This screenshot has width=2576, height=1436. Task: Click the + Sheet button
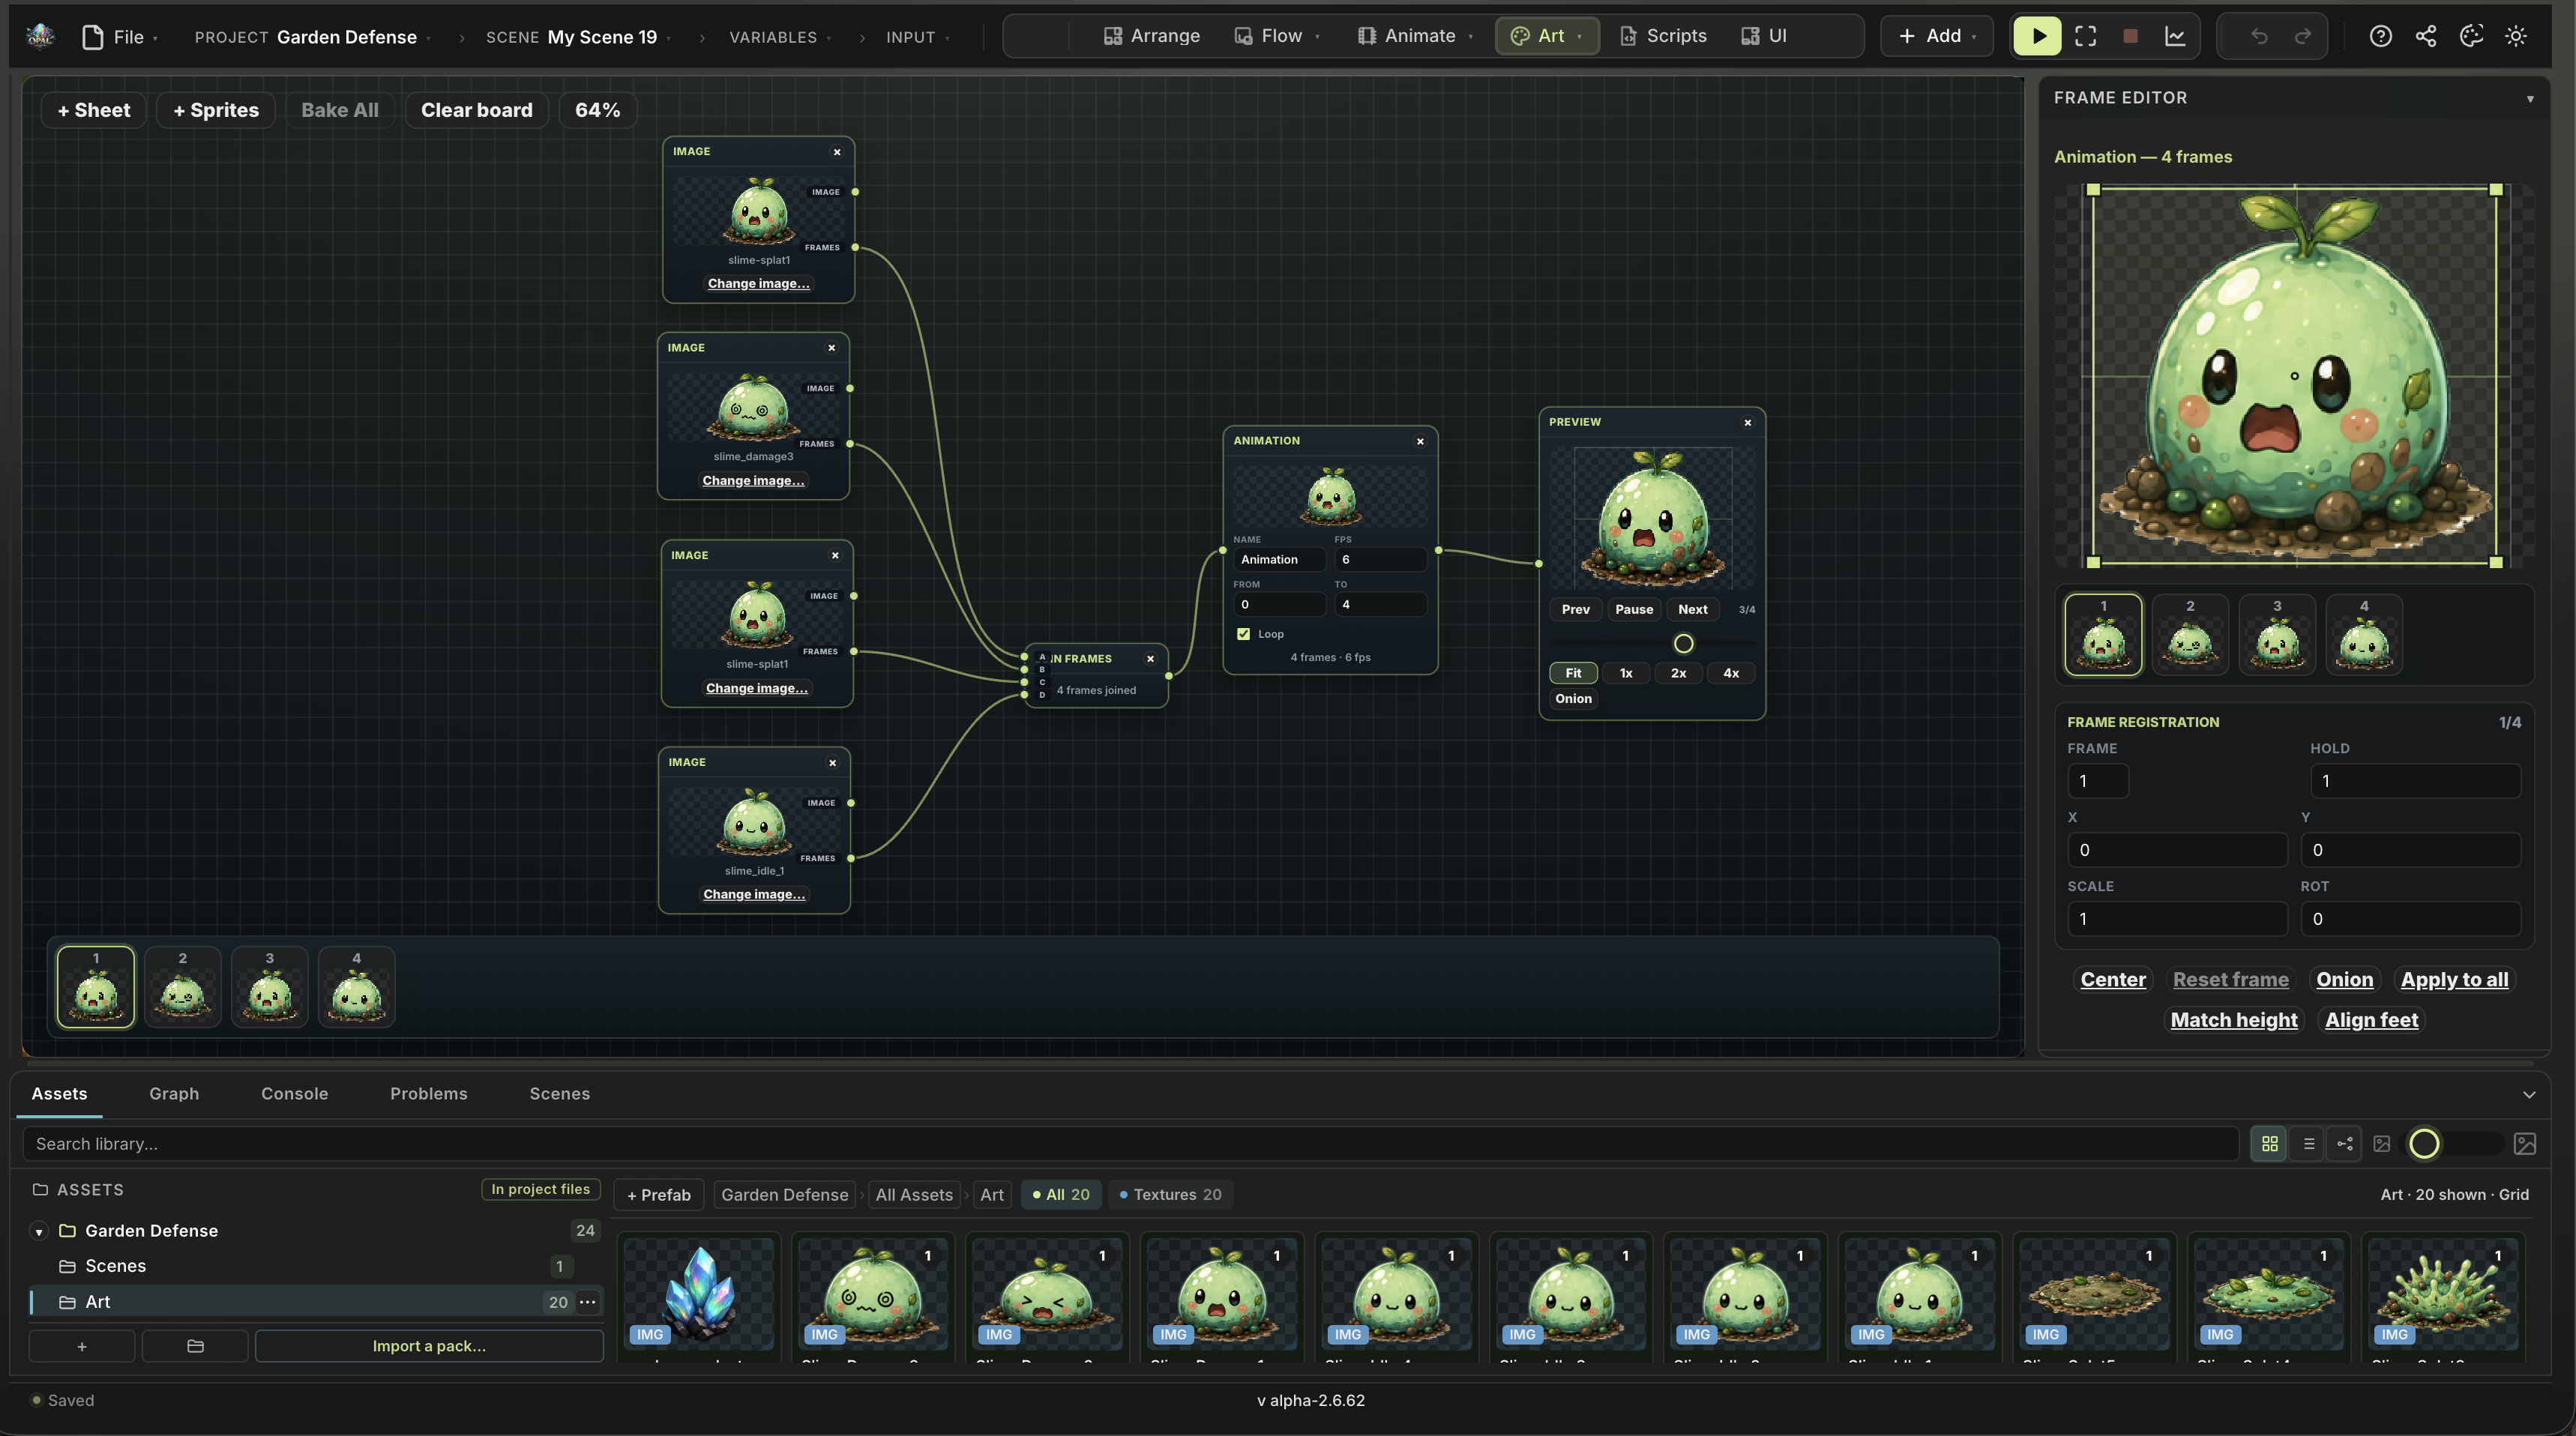(x=94, y=110)
